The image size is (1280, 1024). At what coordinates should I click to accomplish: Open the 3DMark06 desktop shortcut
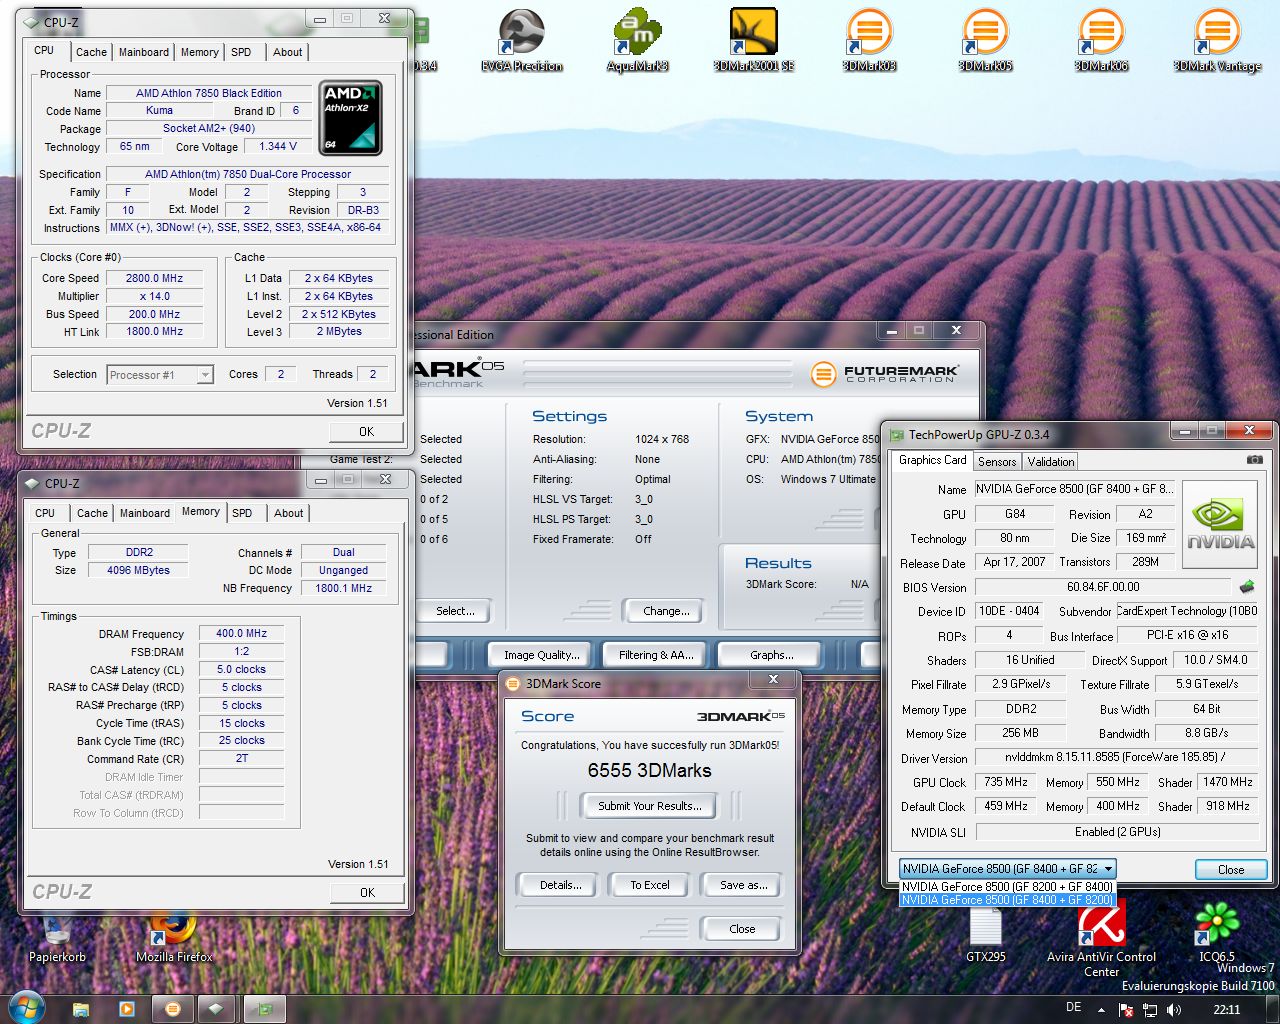click(x=1101, y=42)
